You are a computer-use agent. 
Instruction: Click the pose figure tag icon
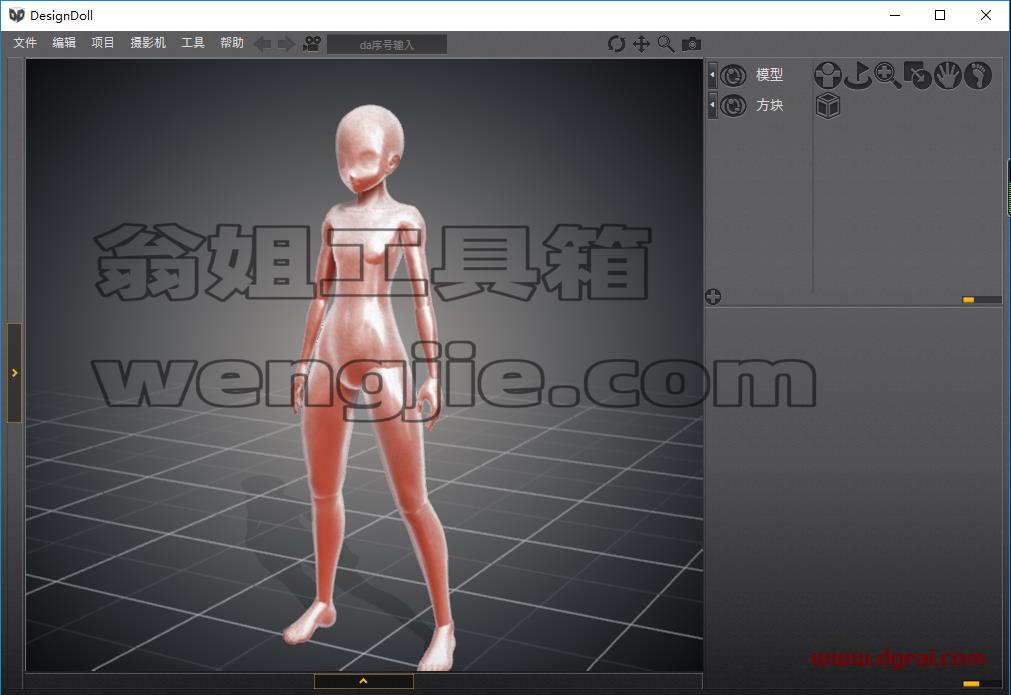tap(828, 75)
